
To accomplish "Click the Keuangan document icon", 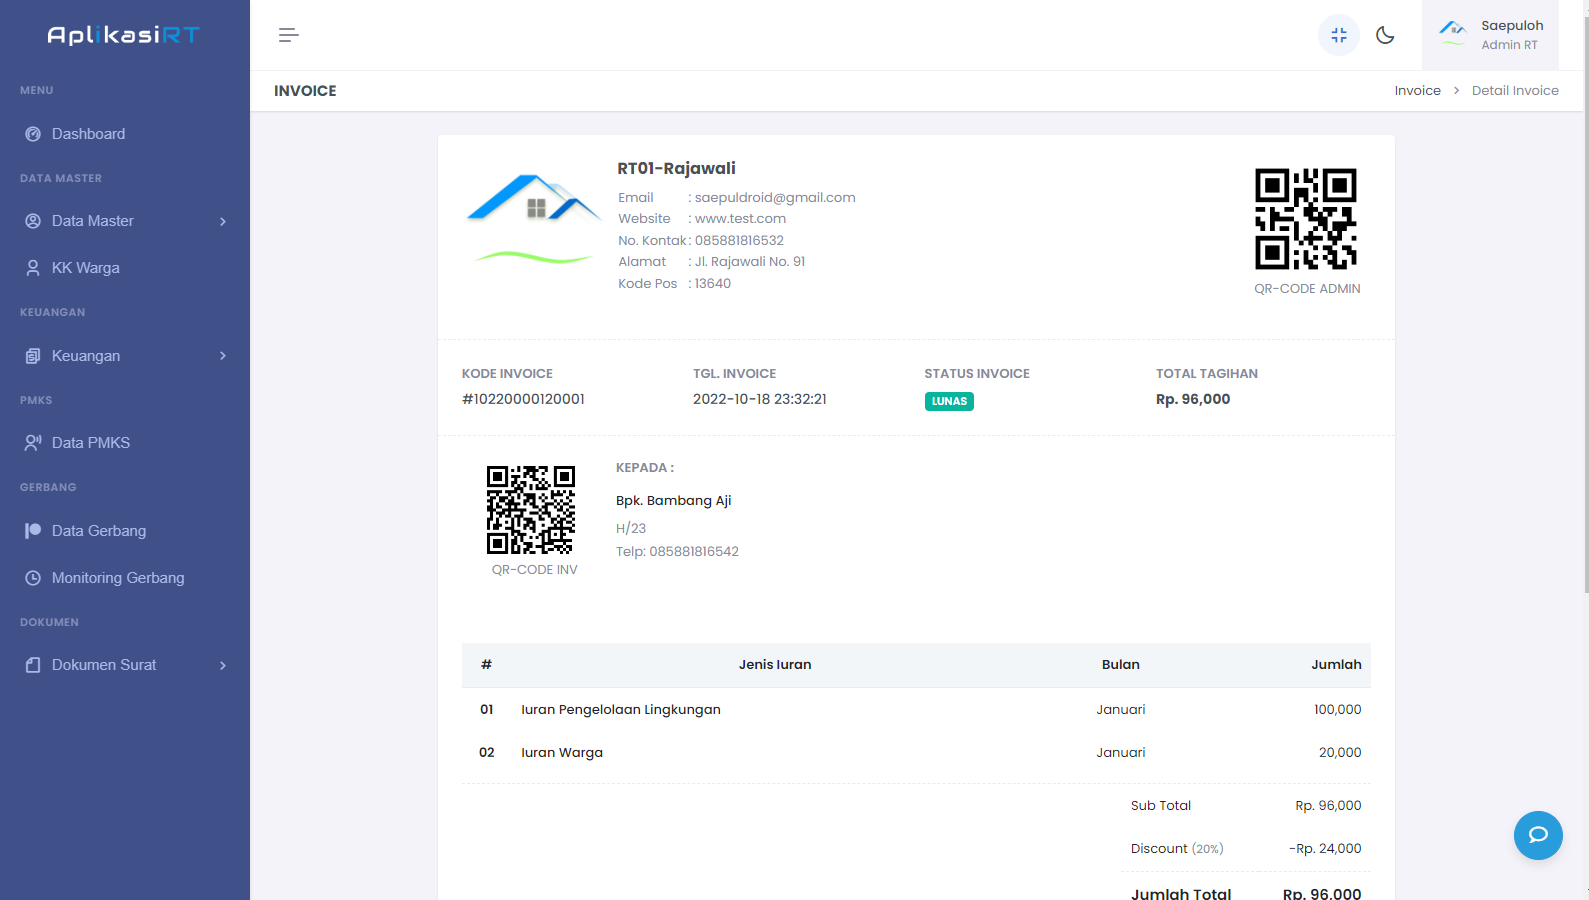I will 33,356.
